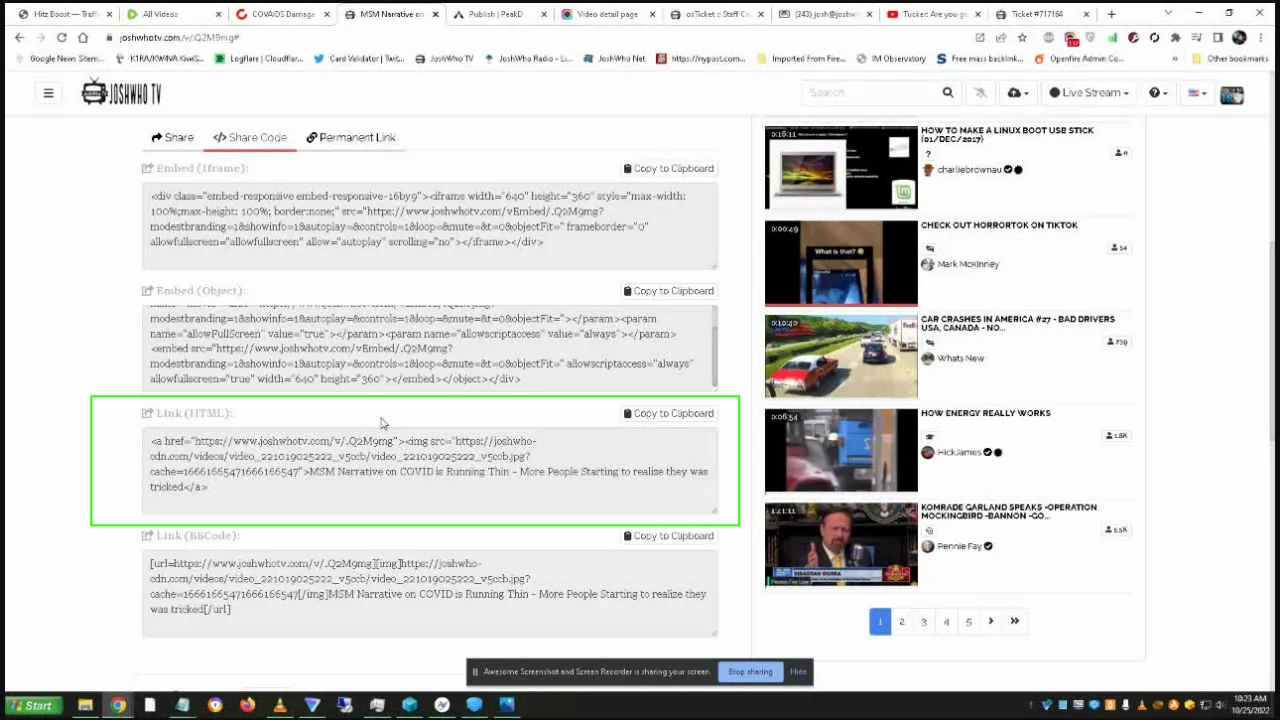Image resolution: width=1280 pixels, height=720 pixels.
Task: Click the browser back arrow
Action: [19, 37]
